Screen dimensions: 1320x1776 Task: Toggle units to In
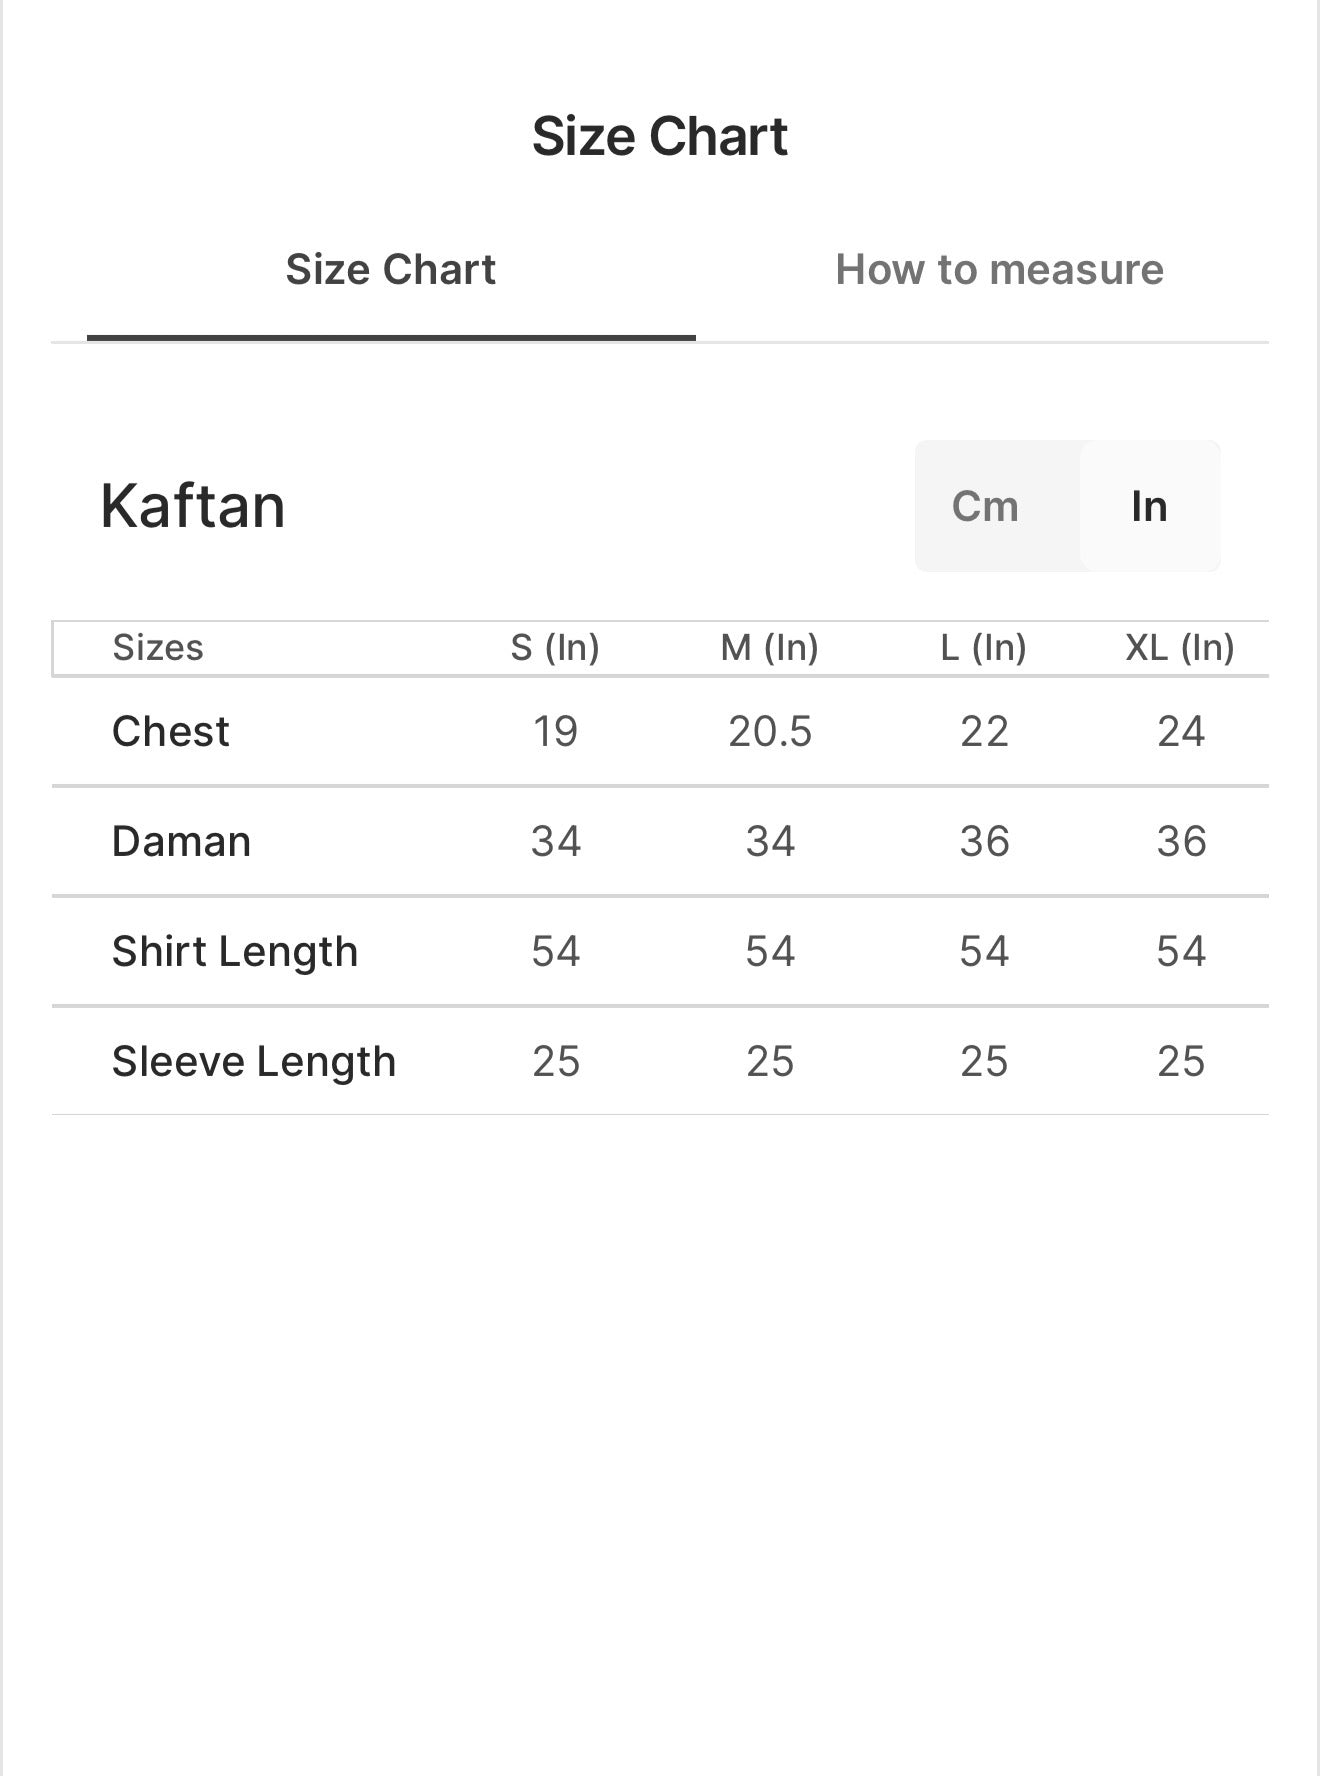(x=1149, y=506)
